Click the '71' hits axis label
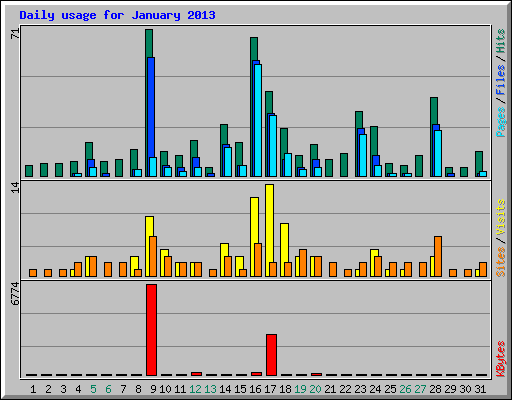The width and height of the screenshot is (512, 400). pyautogui.click(x=15, y=34)
